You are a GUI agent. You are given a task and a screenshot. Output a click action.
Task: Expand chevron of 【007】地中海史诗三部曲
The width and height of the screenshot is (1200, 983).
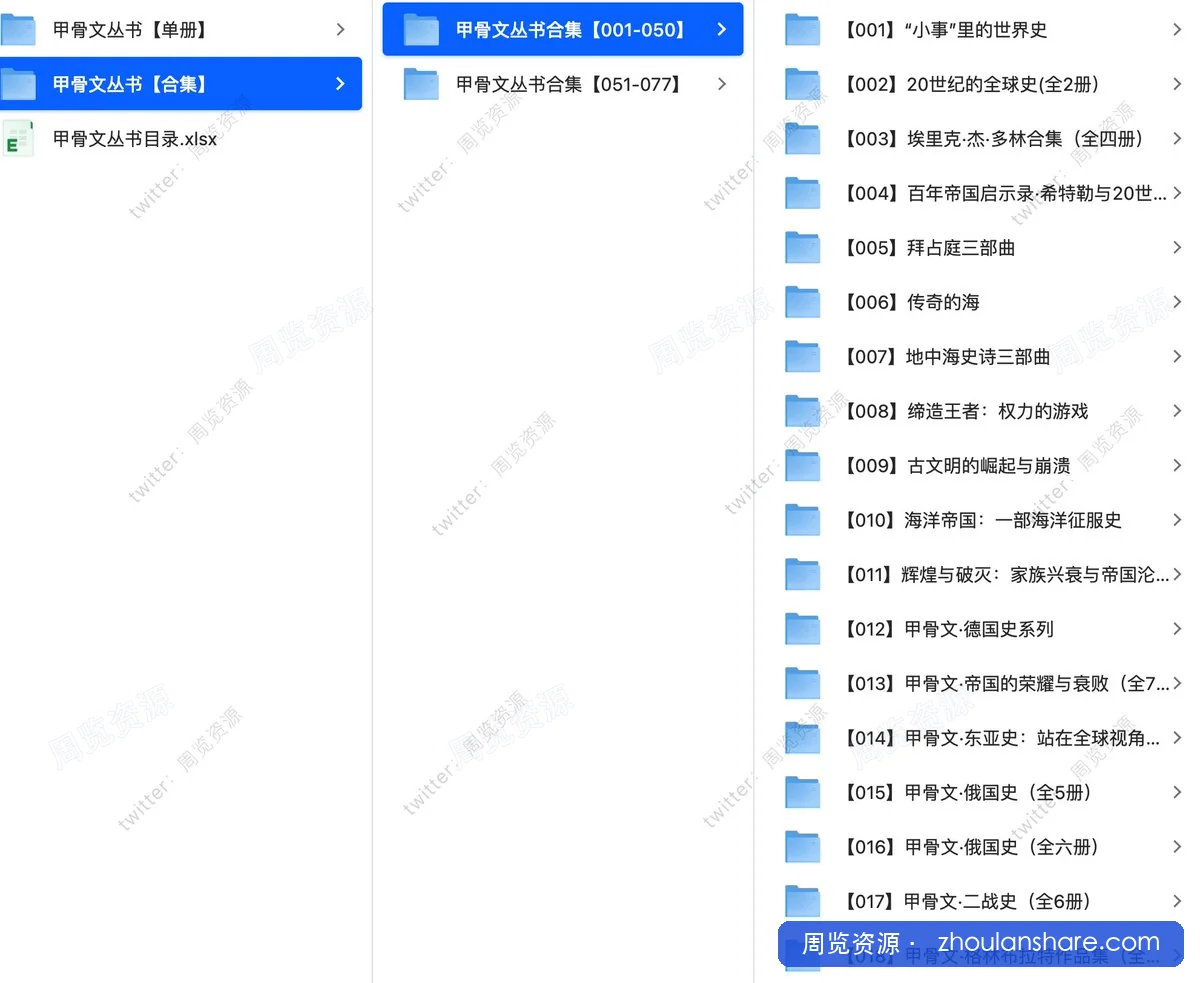click(1177, 357)
